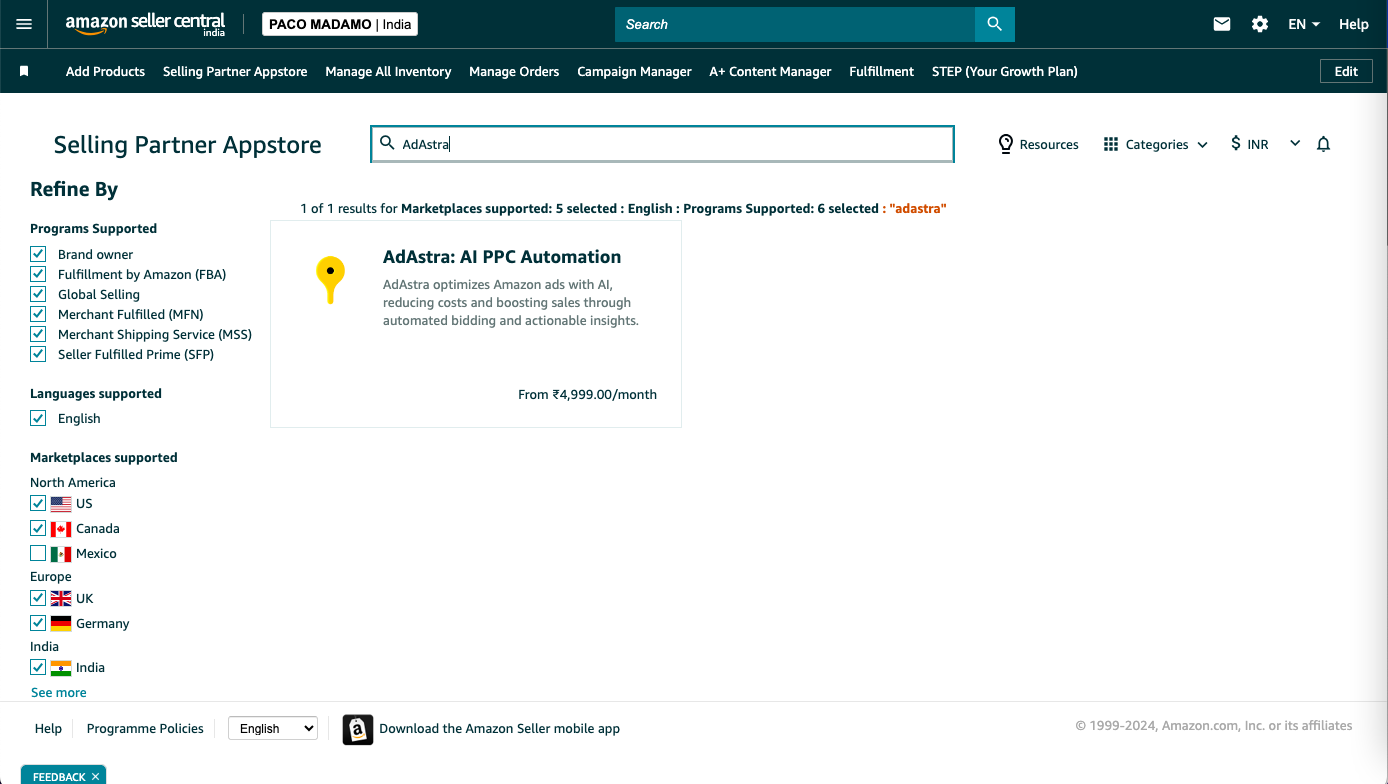Click the AdAstra yellow pin logo
The image size is (1388, 784).
[x=330, y=280]
